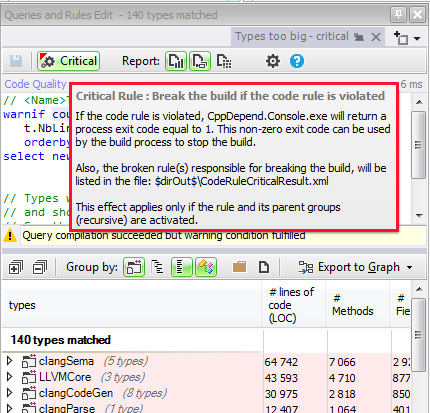Viewport: 430px width, 413px height.
Task: Toggle the second green Report option icon
Action: pyautogui.click(x=200, y=61)
